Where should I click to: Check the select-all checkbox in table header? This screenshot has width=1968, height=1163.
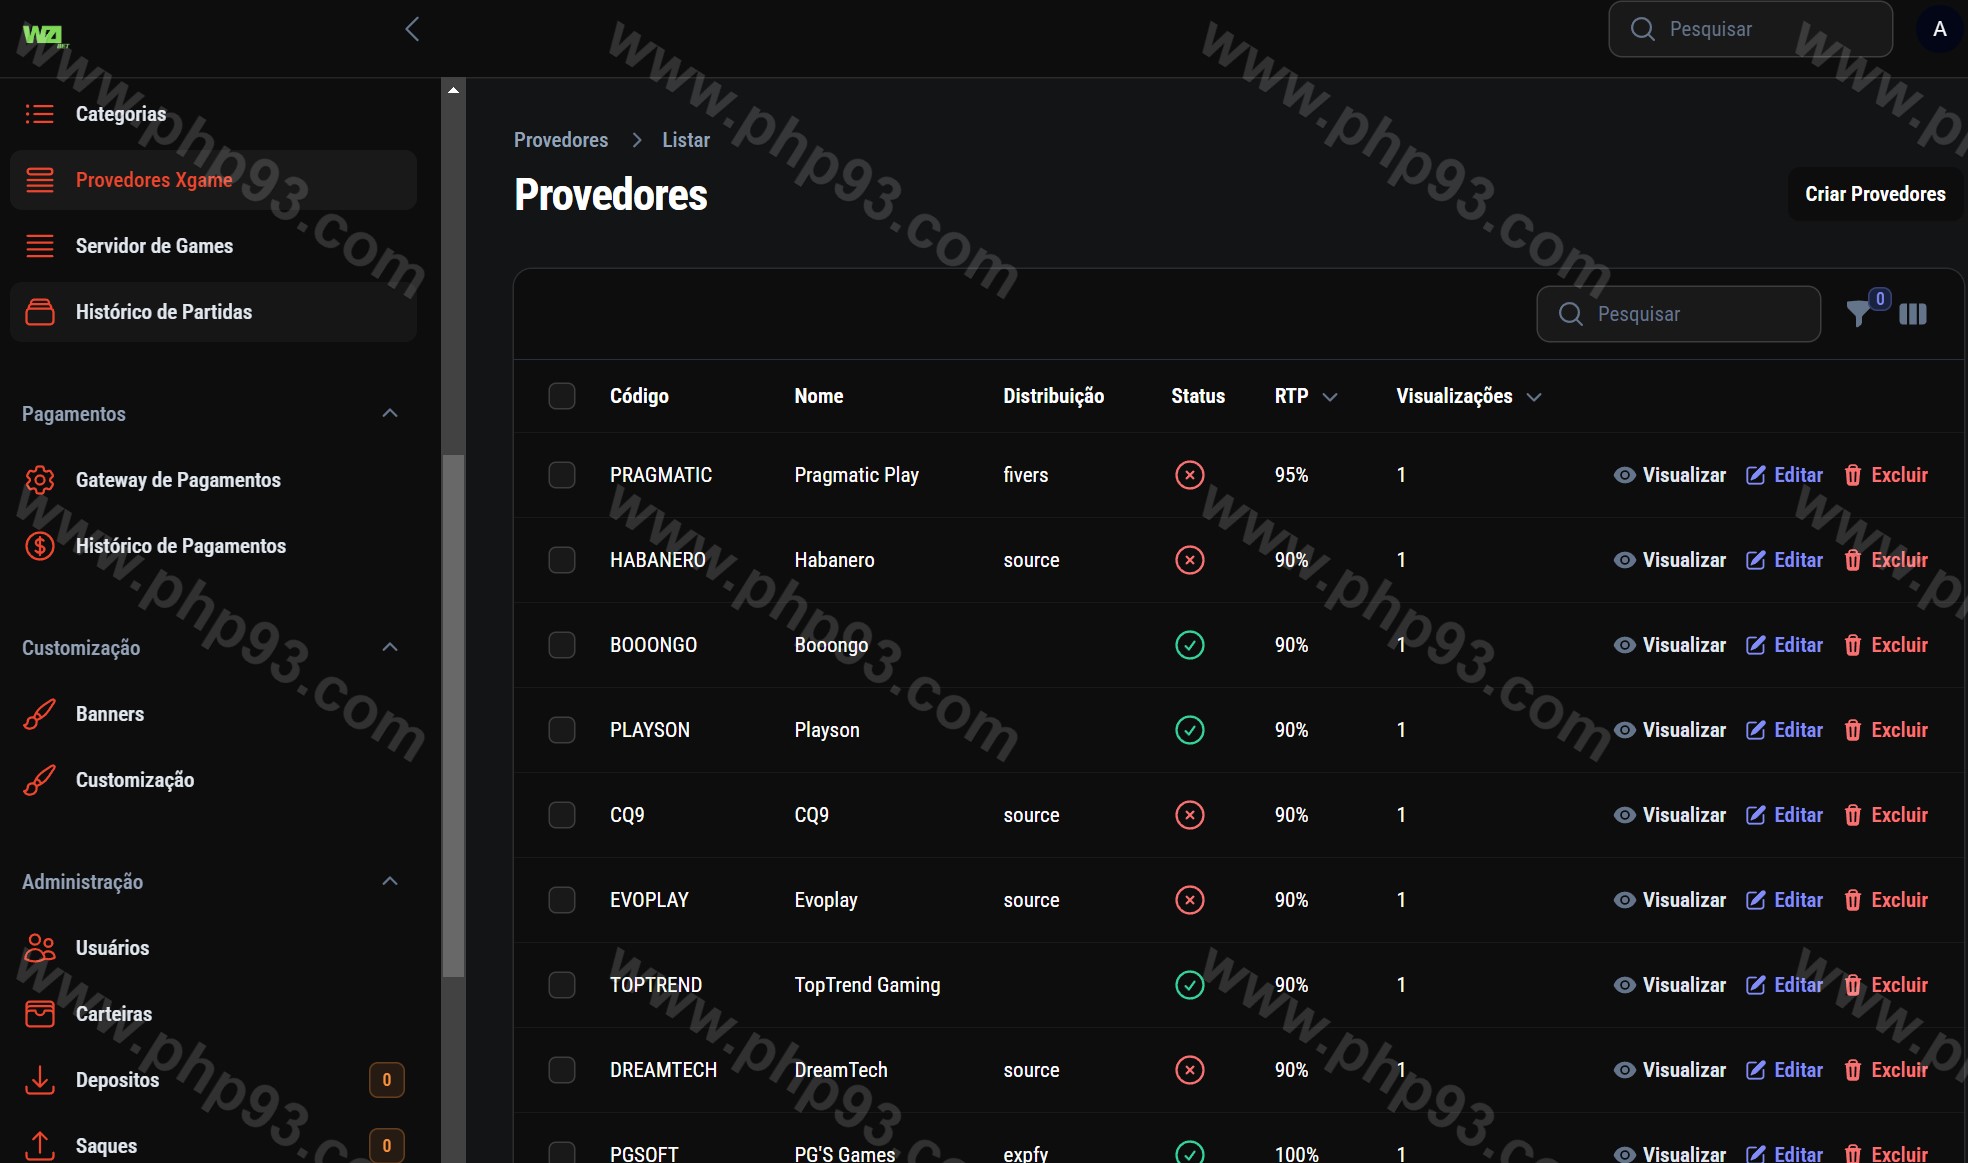coord(562,396)
